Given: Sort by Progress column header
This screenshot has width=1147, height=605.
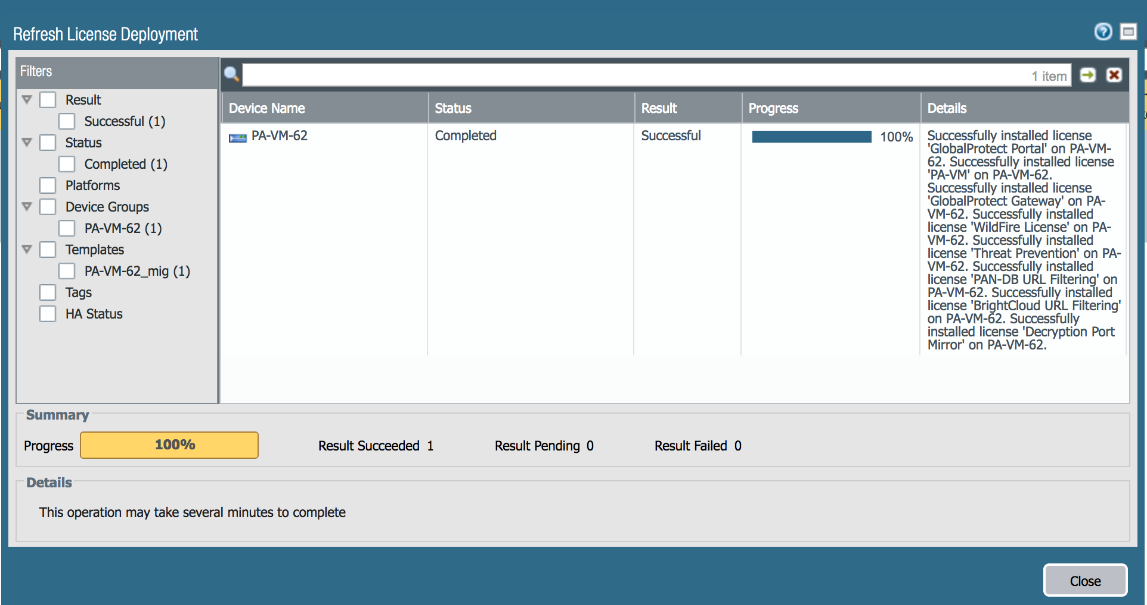Looking at the screenshot, I should click(831, 108).
